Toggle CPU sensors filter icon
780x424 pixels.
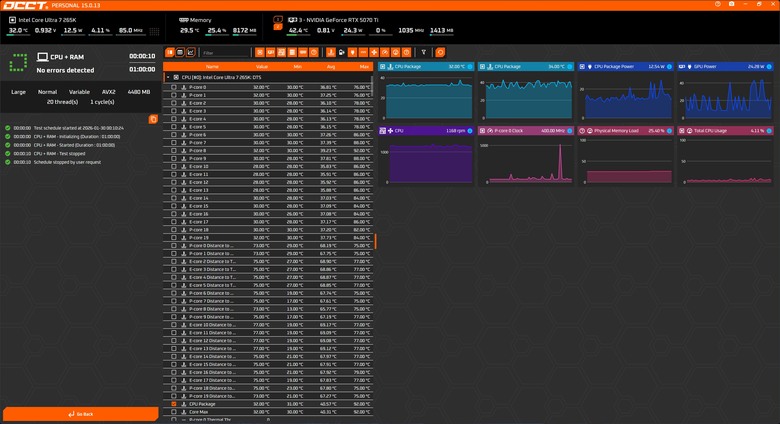click(260, 52)
